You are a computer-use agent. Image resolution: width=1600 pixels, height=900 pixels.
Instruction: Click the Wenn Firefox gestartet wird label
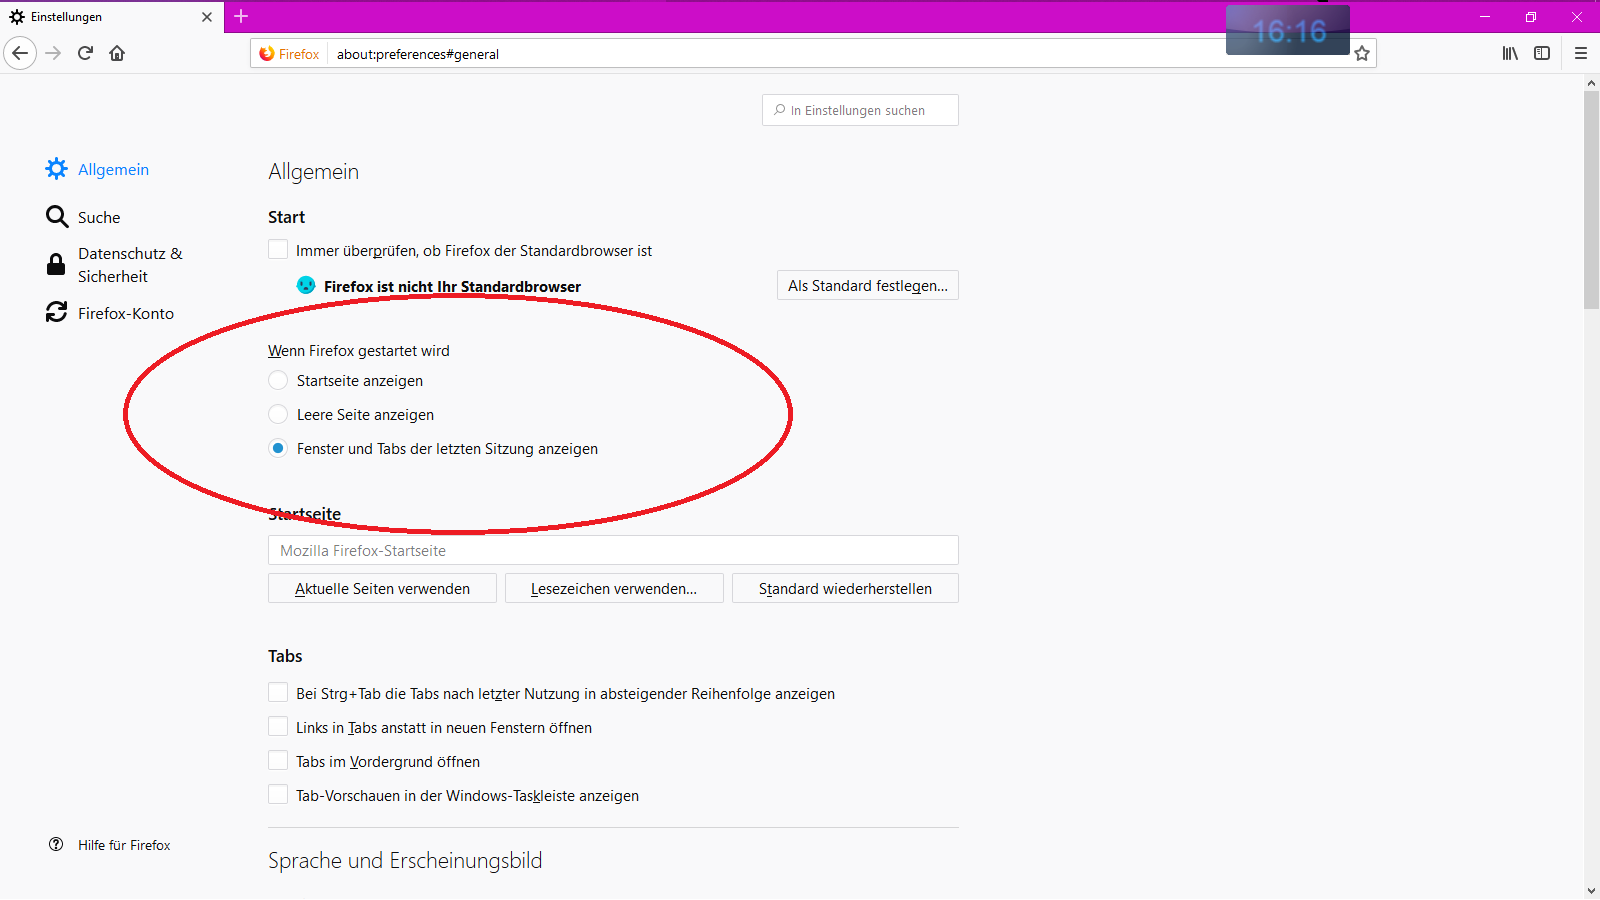(359, 351)
